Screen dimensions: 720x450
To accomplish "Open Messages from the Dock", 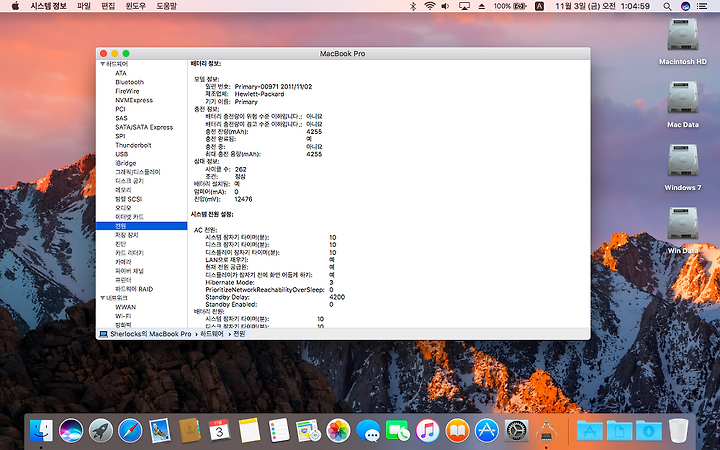I will (368, 431).
